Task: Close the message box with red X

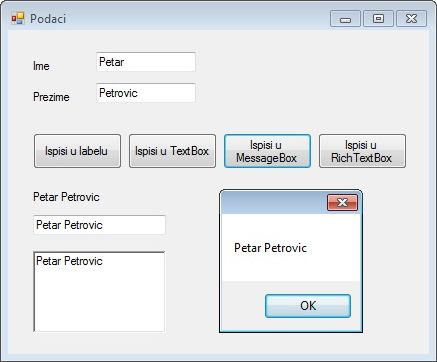Action: pos(342,203)
